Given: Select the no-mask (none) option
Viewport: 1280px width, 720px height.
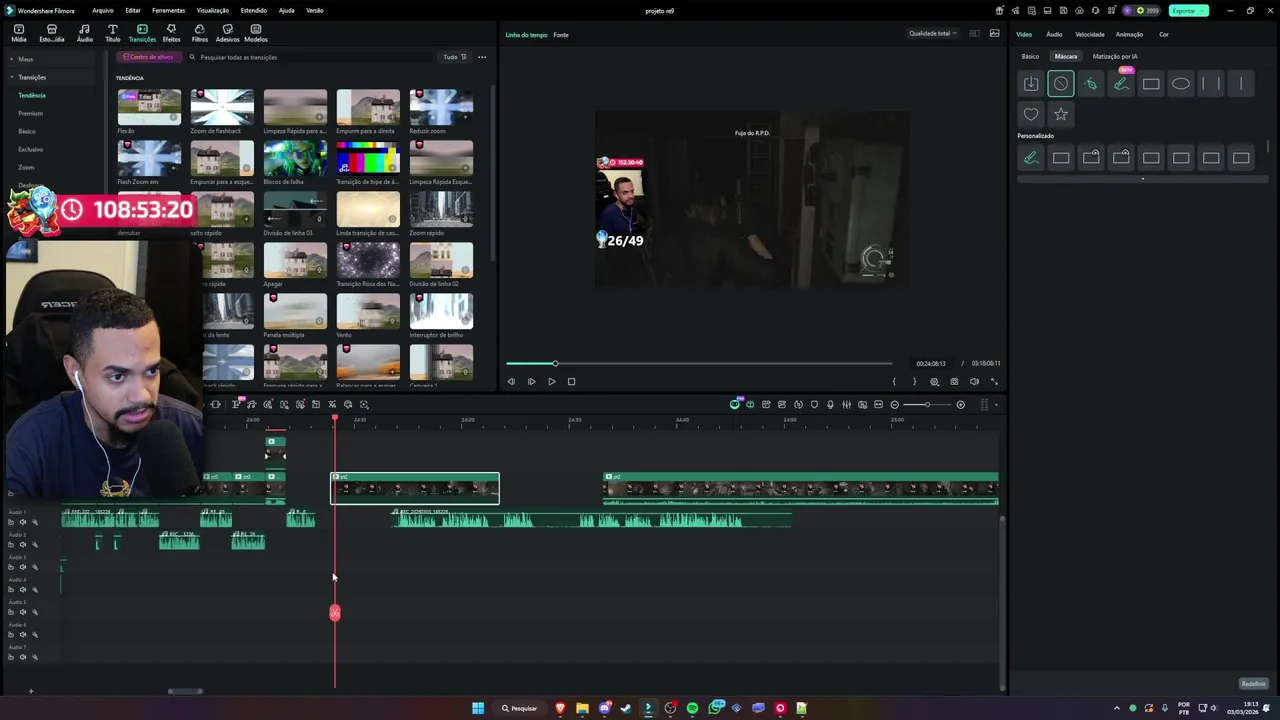Looking at the screenshot, I should click(x=1061, y=84).
